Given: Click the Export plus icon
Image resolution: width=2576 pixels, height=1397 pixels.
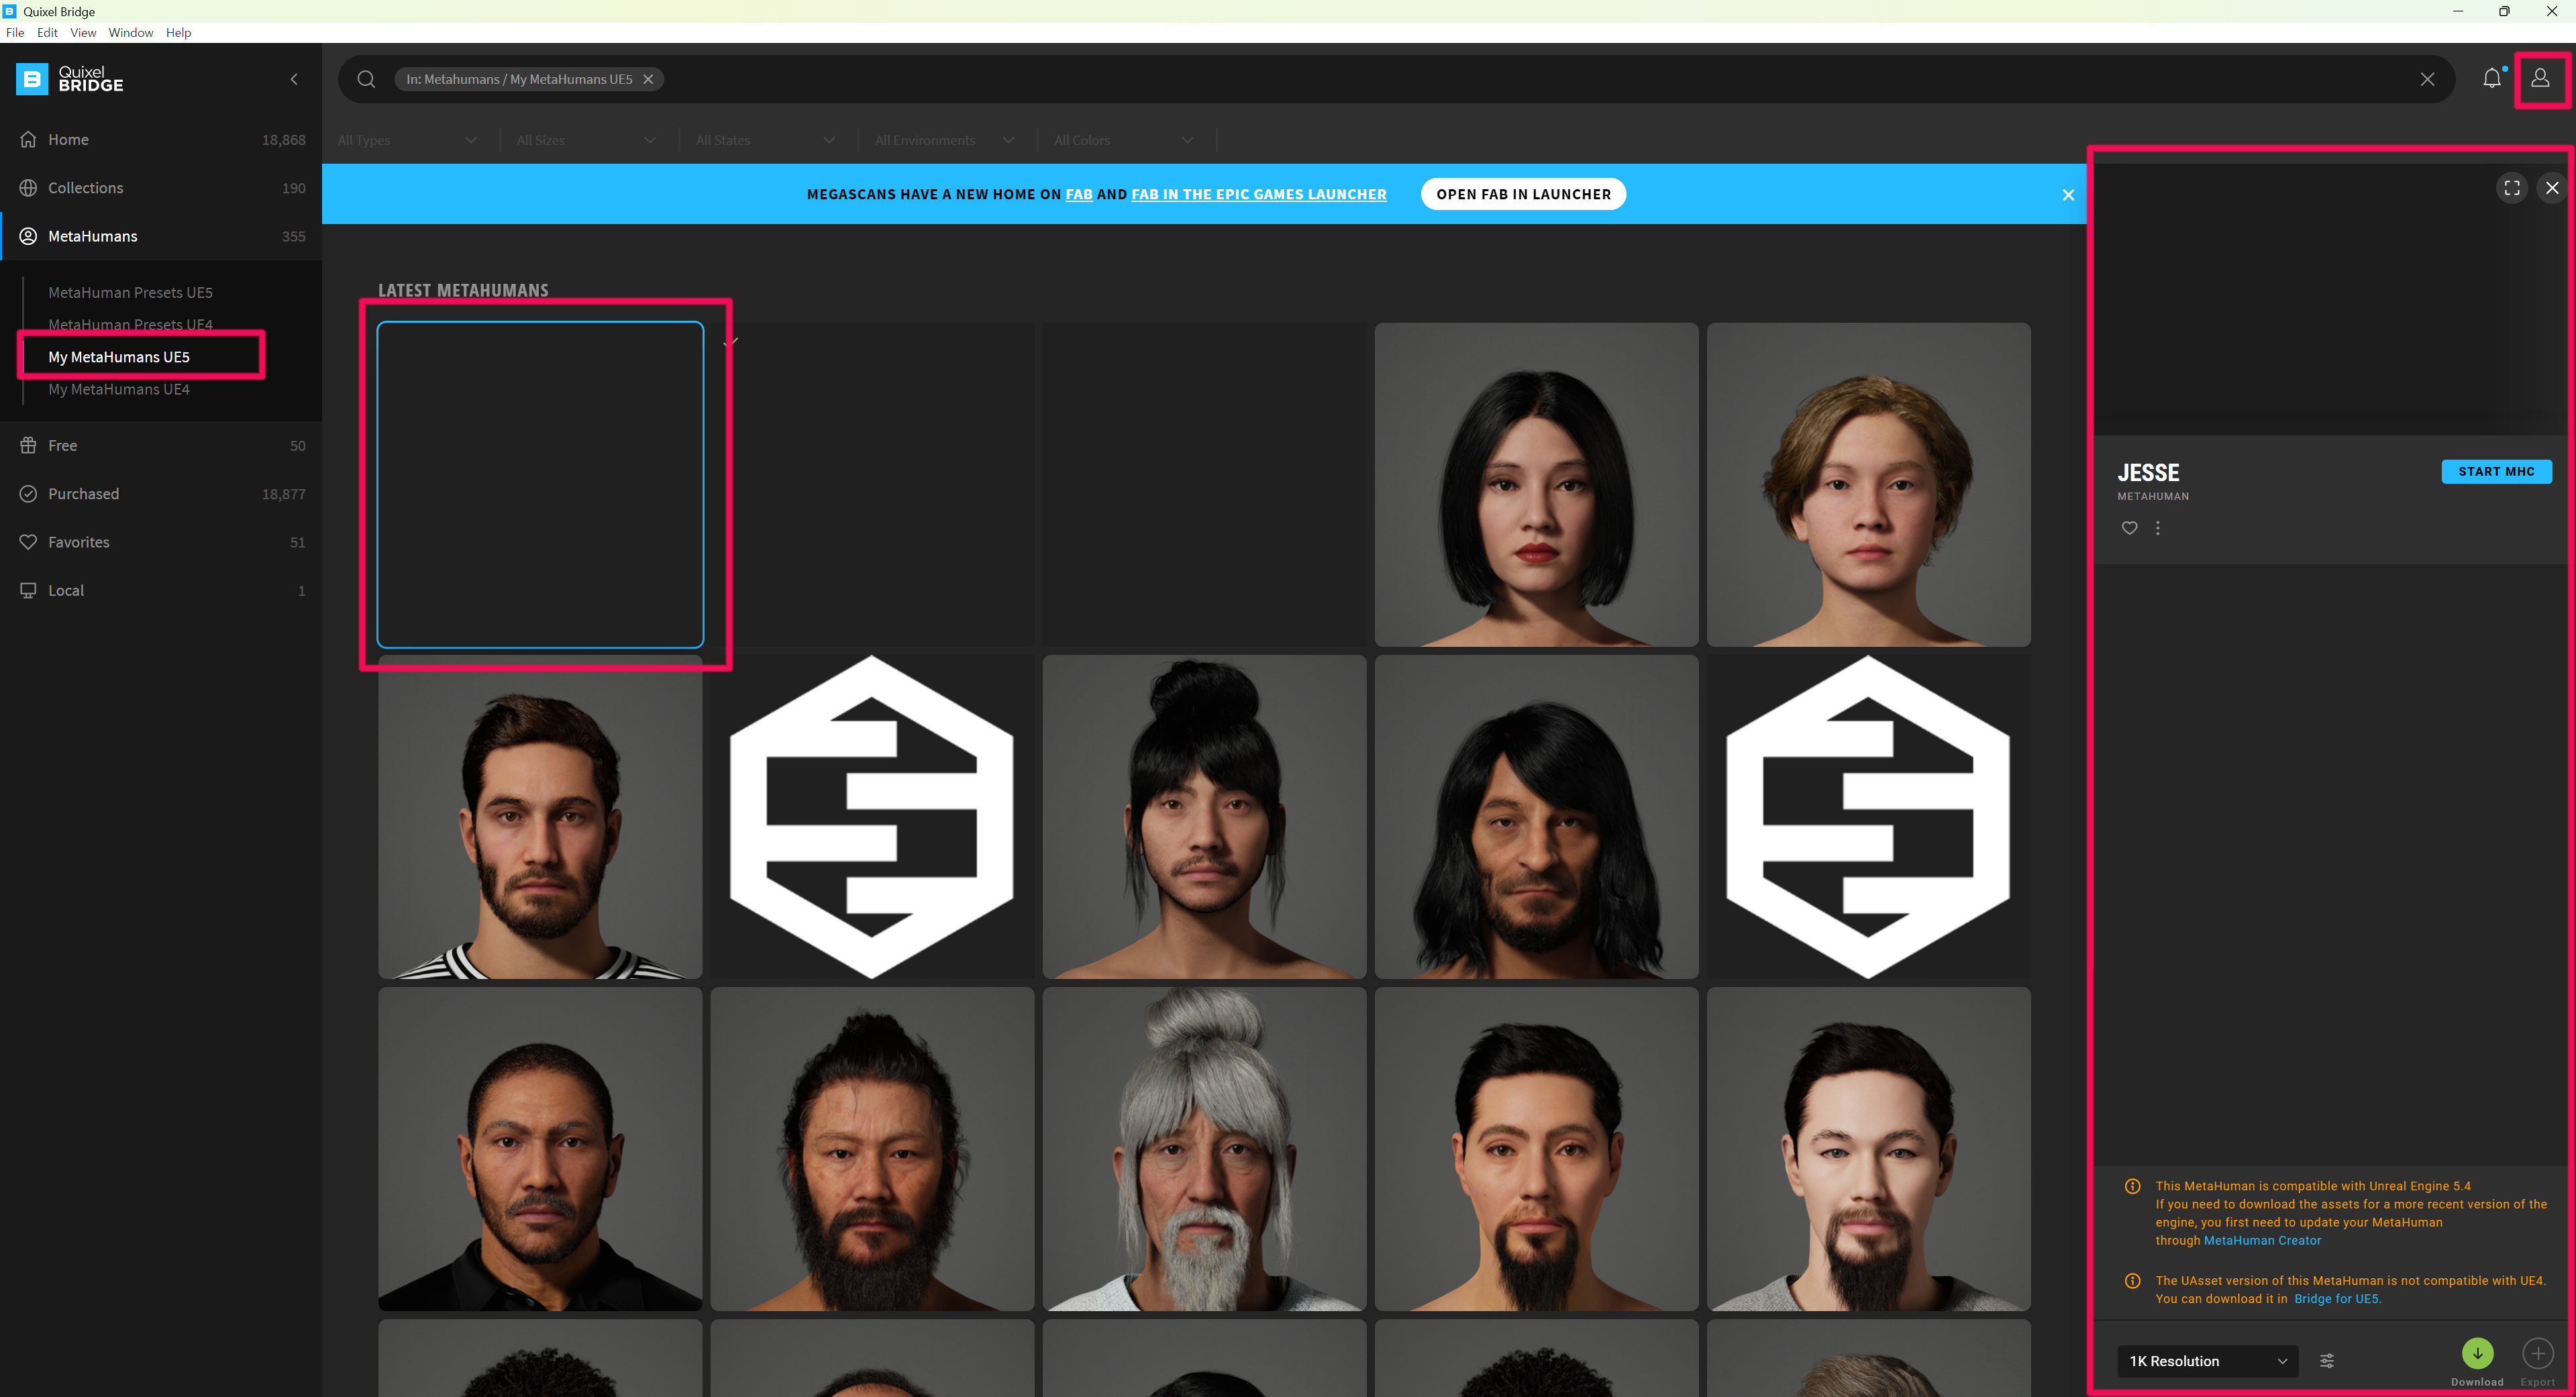Looking at the screenshot, I should point(2537,1354).
